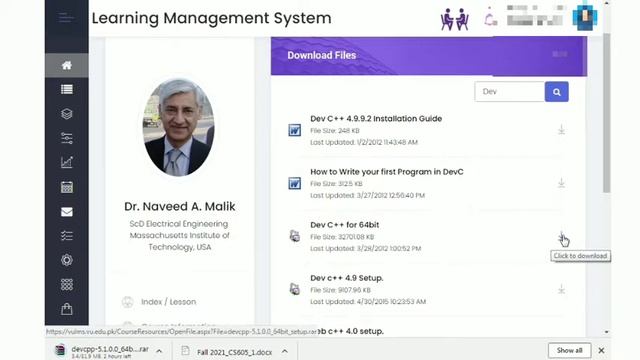The height and width of the screenshot is (360, 640).
Task: Open the line chart sidebar icon
Action: [67, 162]
